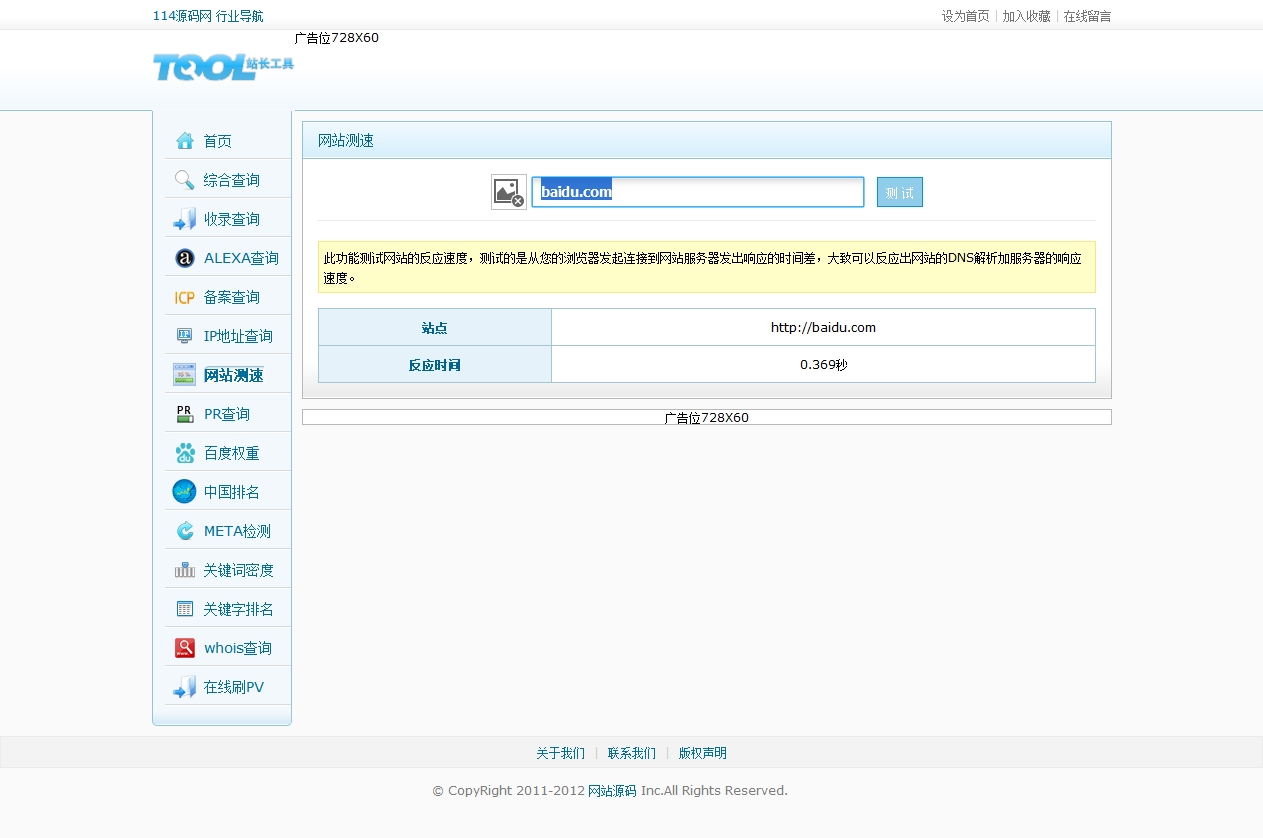The width and height of the screenshot is (1263, 838).
Task: Click the 网站源码 copyright link
Action: coord(612,790)
